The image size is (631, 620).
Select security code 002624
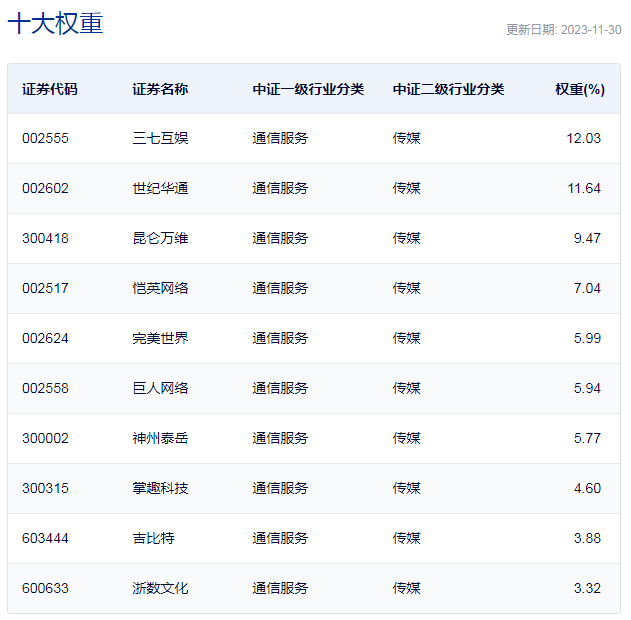click(45, 338)
